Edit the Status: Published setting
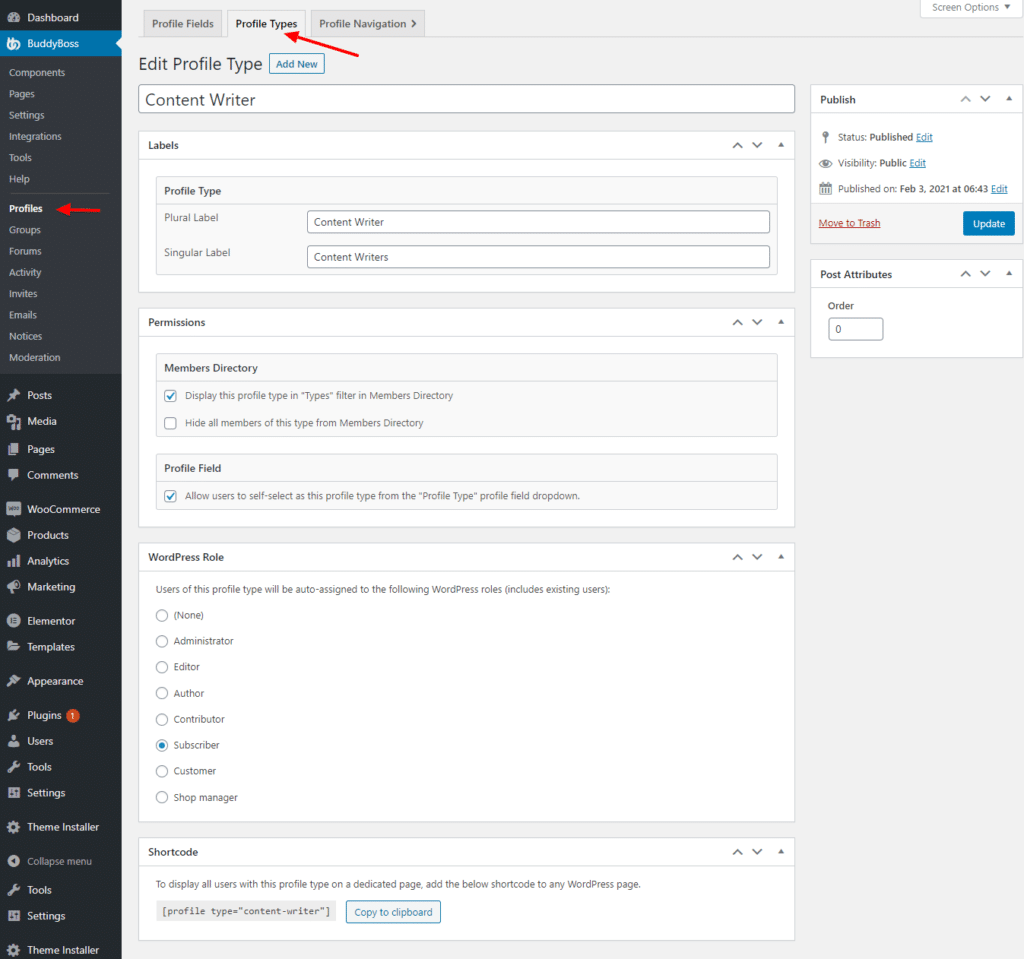 pyautogui.click(x=924, y=137)
